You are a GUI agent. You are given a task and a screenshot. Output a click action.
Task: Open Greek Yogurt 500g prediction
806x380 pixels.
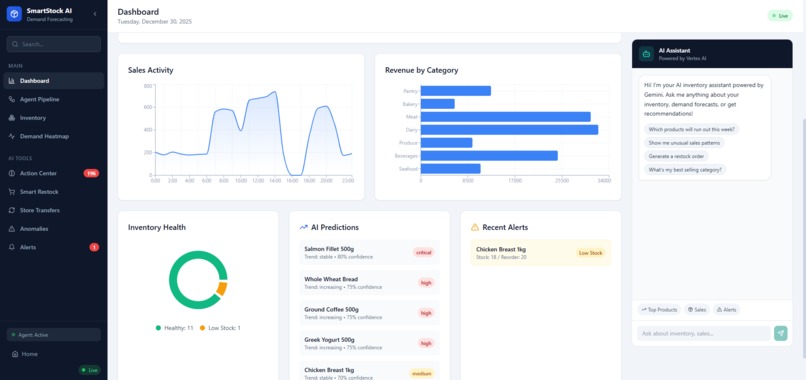pyautogui.click(x=369, y=343)
